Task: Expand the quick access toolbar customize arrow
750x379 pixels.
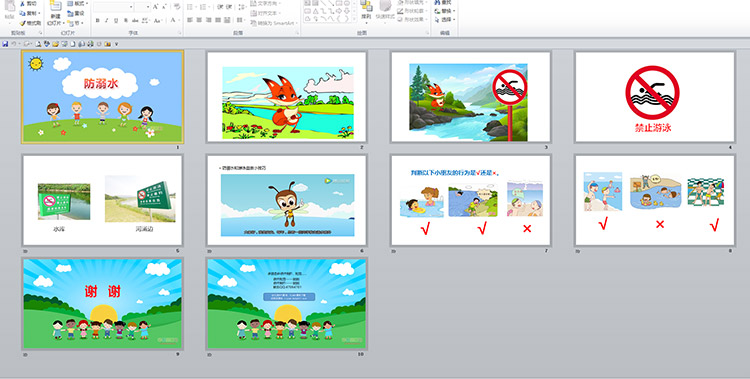Action: [x=116, y=44]
